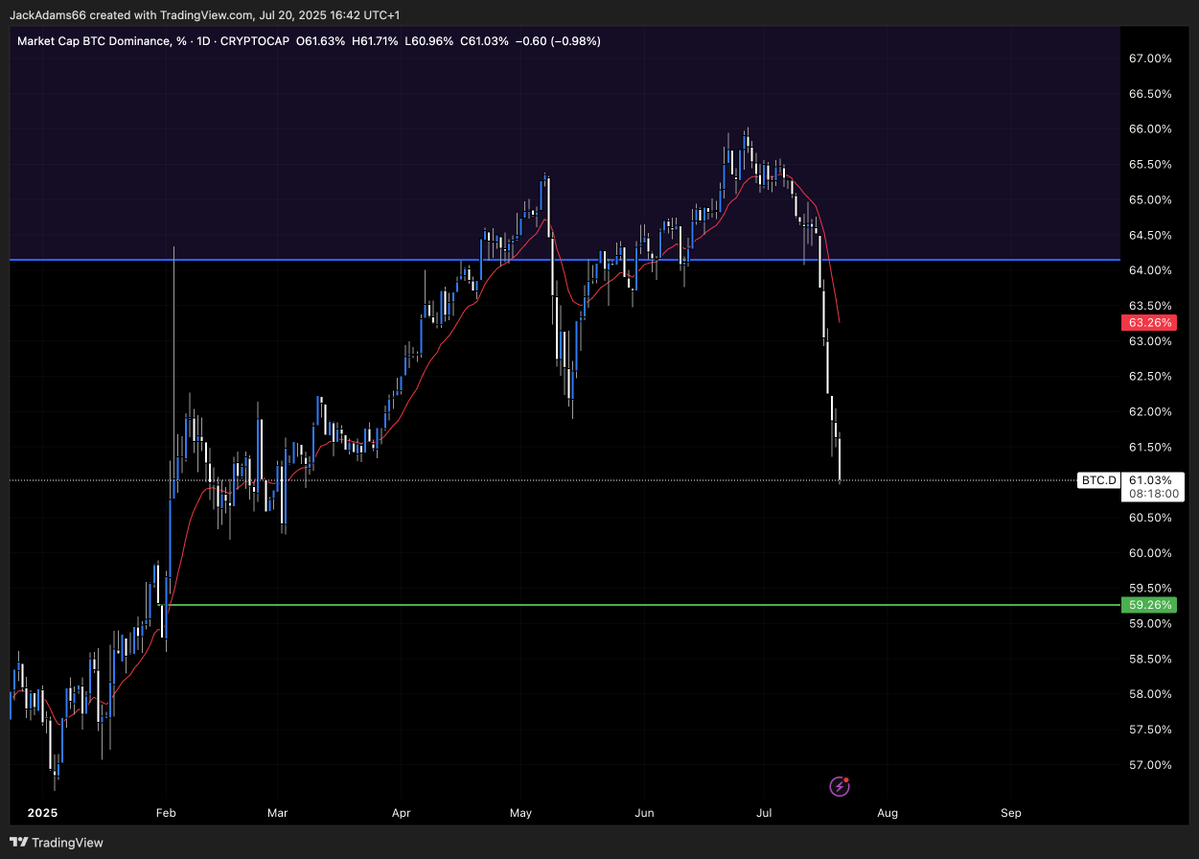Click the green 59.26% price line label
The image size is (1199, 859).
pyautogui.click(x=1149, y=605)
